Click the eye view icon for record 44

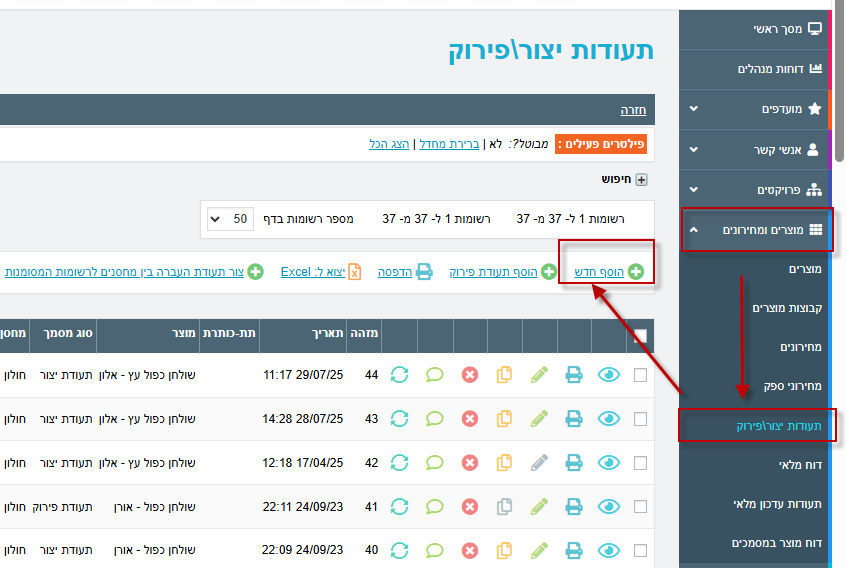(x=609, y=375)
